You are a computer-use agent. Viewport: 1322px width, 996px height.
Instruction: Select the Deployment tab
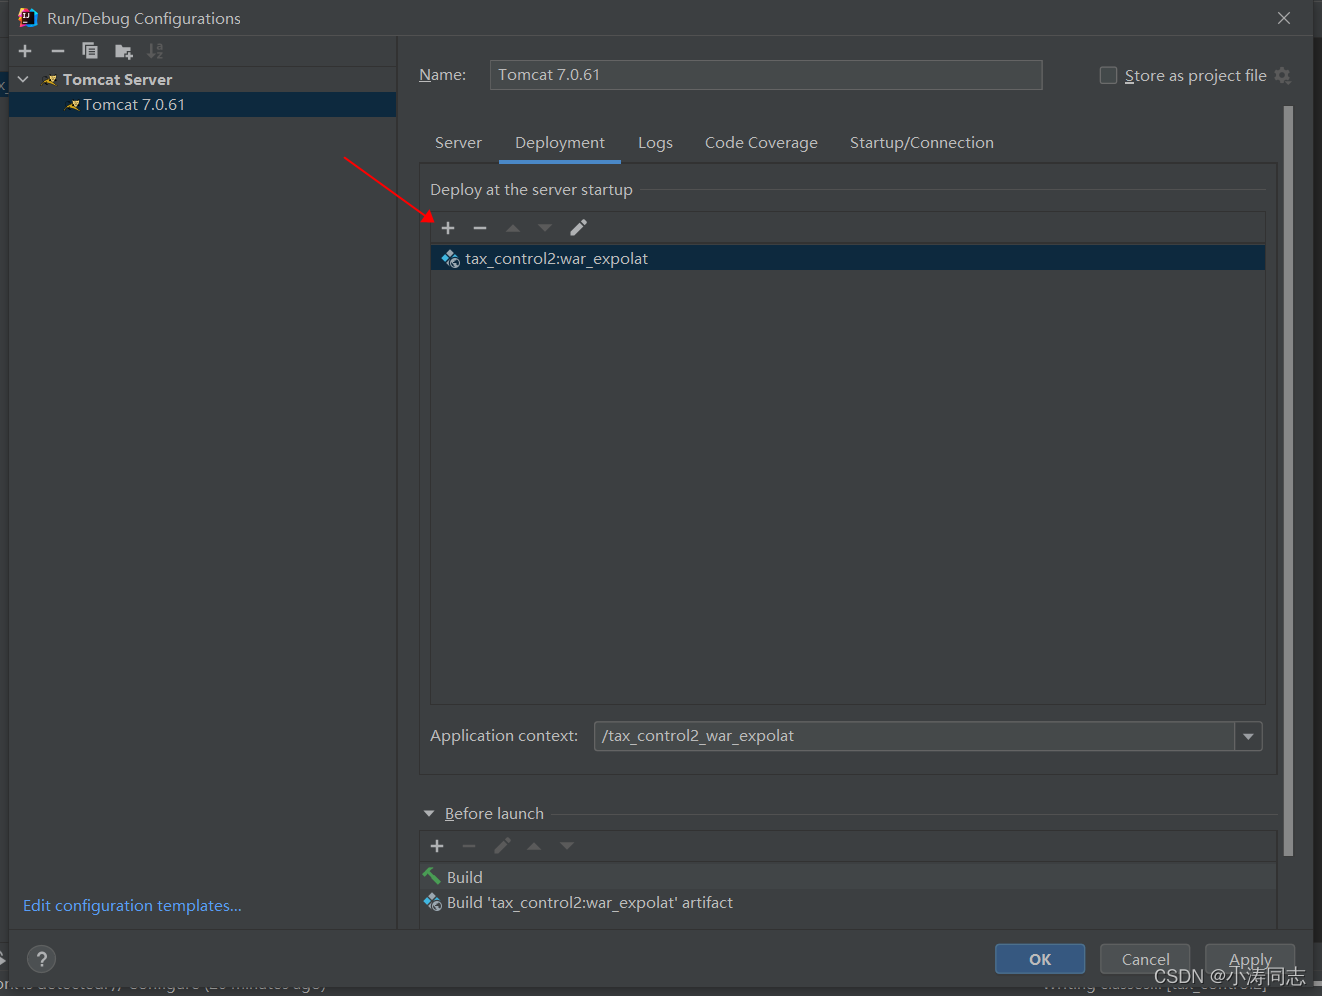point(560,143)
